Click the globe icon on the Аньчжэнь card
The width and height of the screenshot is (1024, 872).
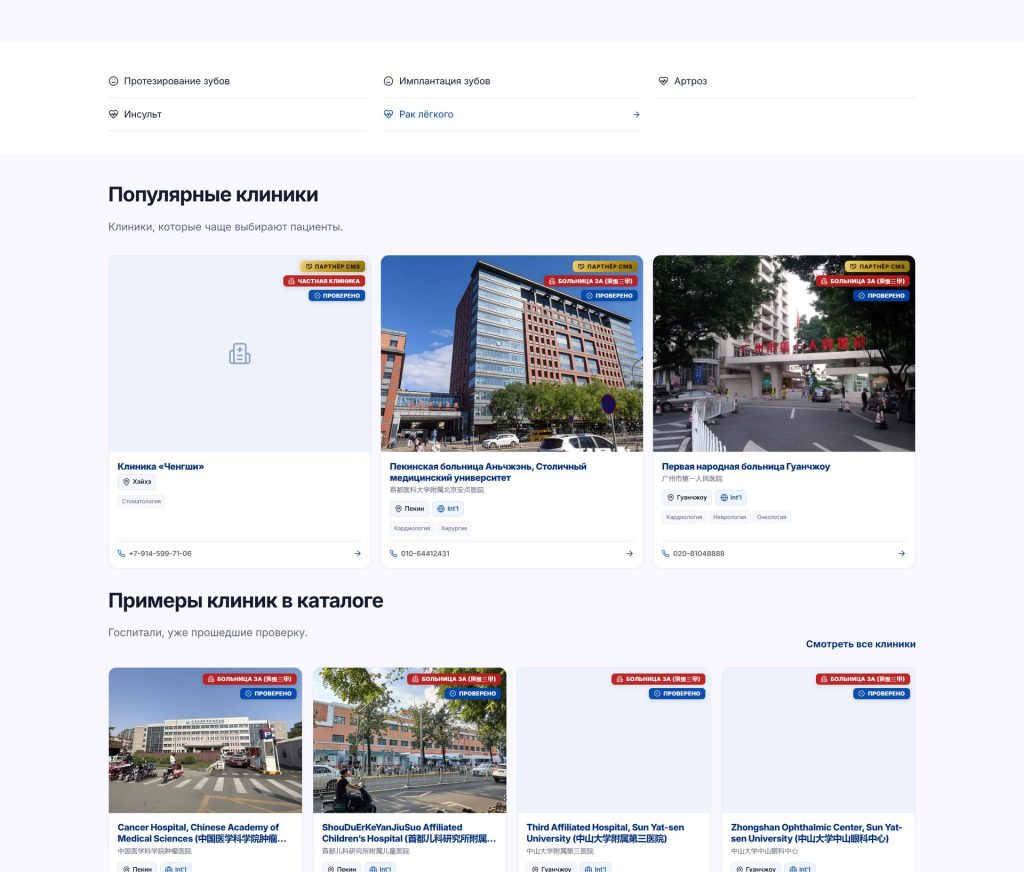tap(440, 509)
